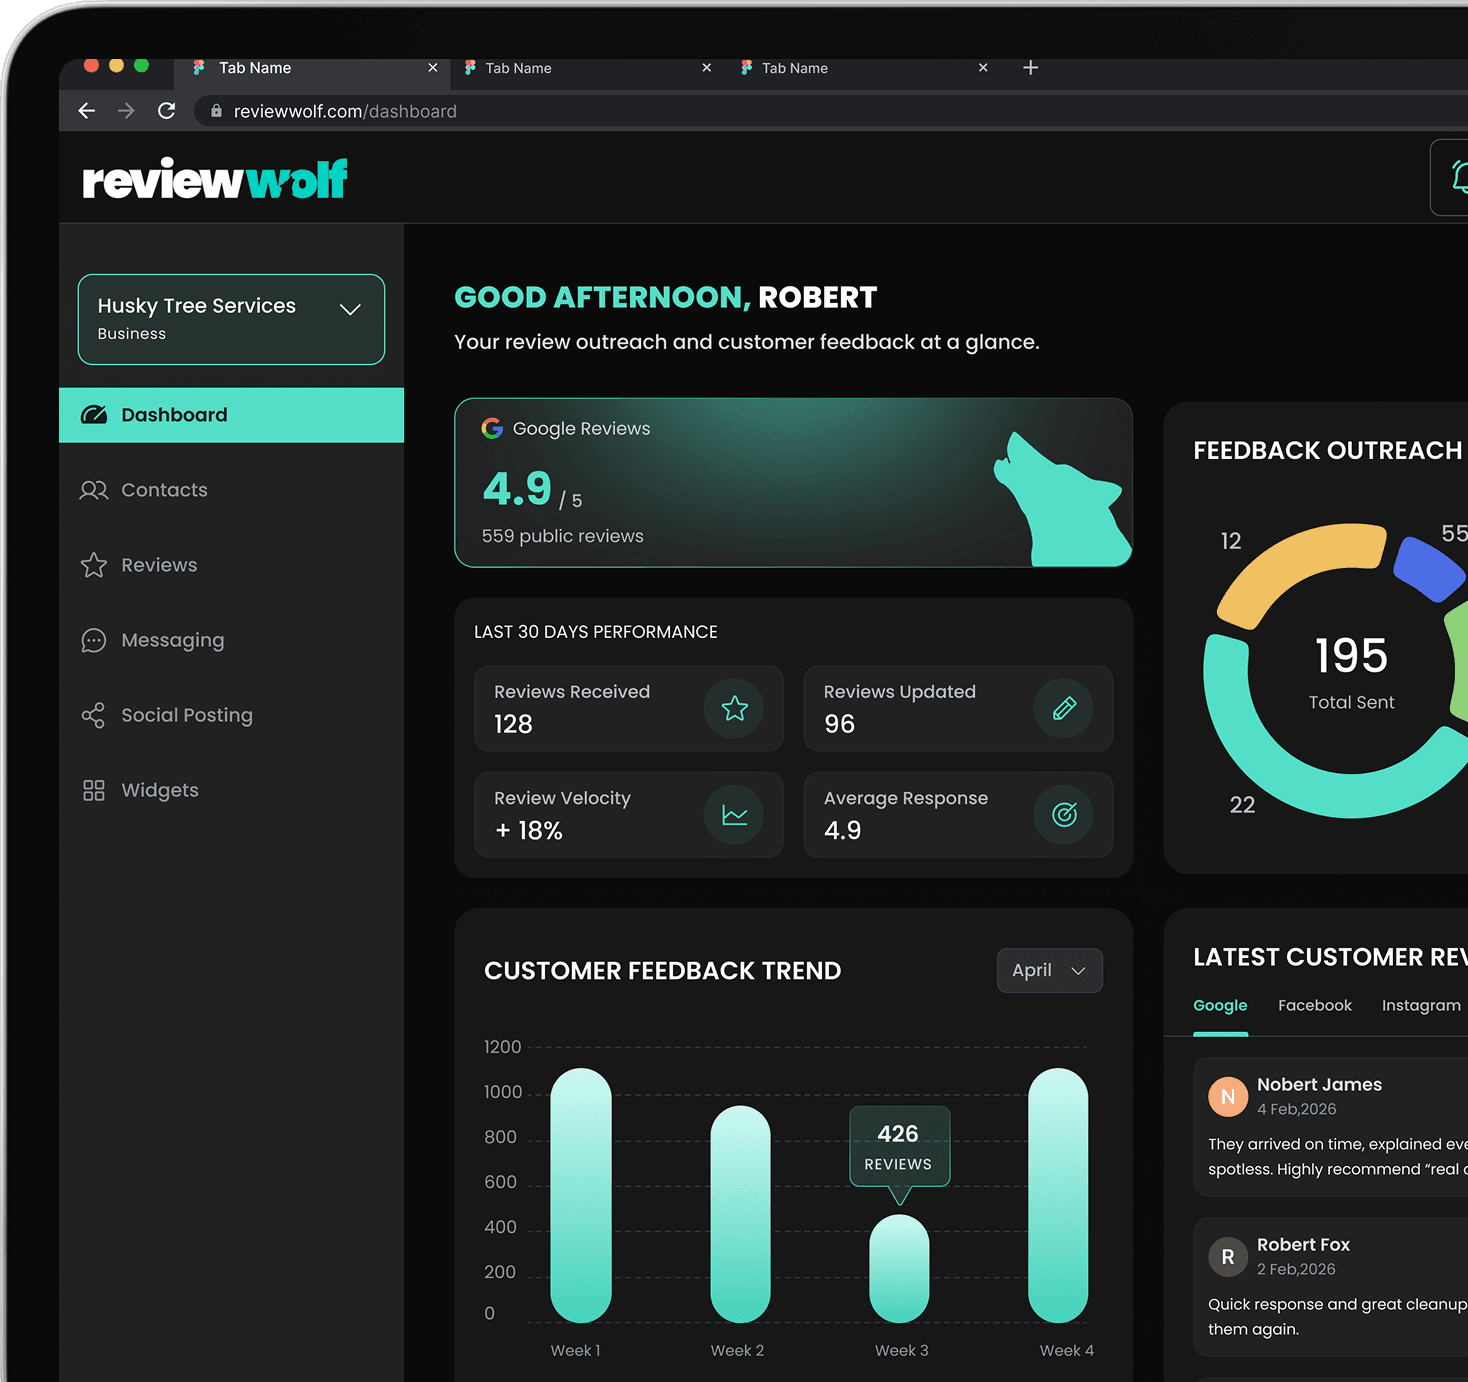The height and width of the screenshot is (1382, 1468).
Task: Open the Dashboard menu item
Action: pyautogui.click(x=231, y=415)
